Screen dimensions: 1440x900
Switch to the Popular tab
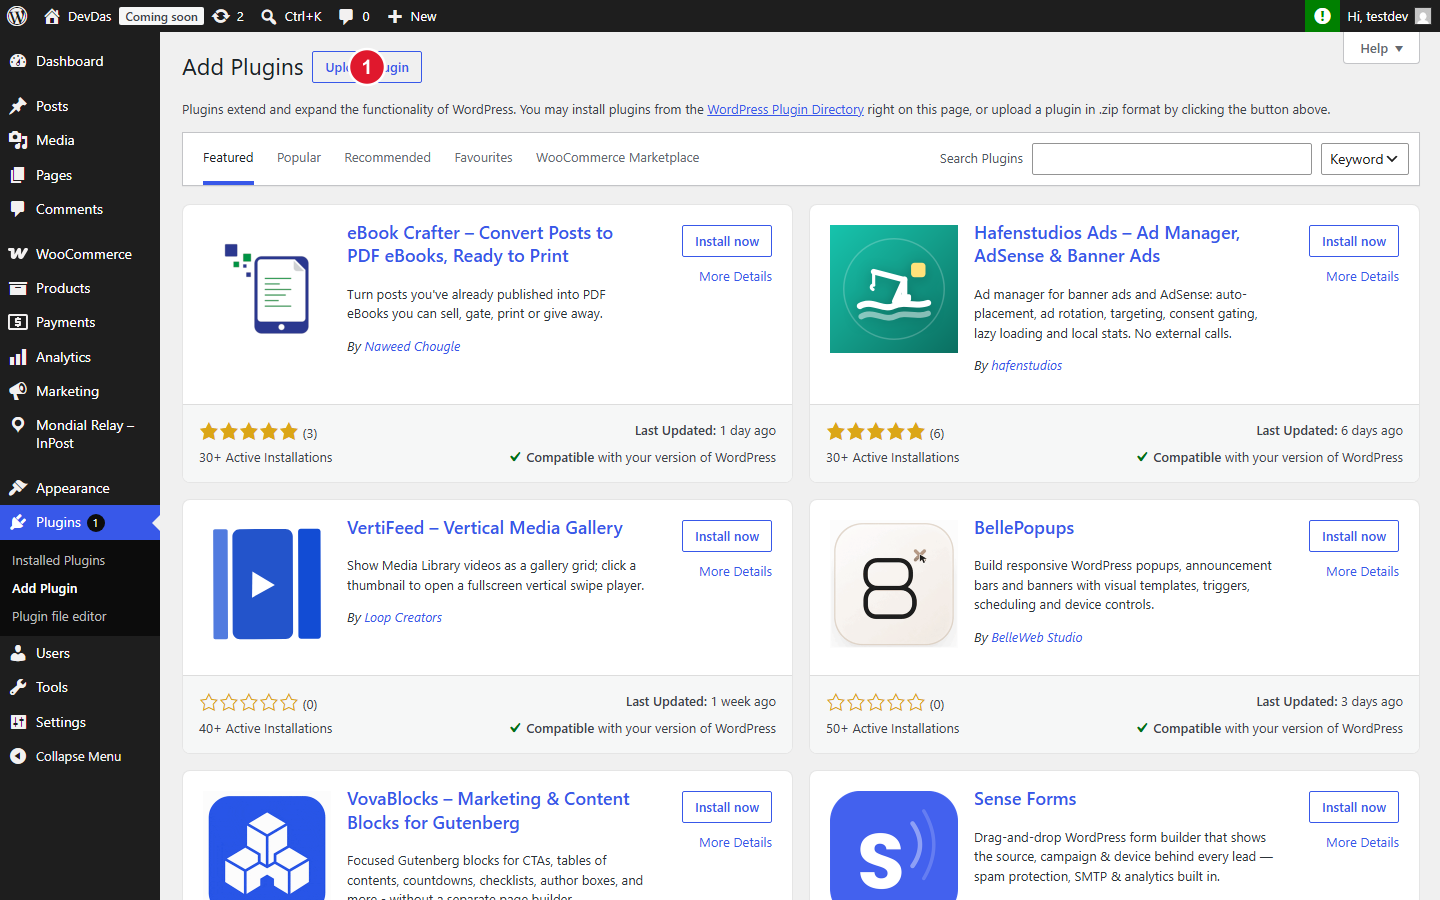coord(299,158)
